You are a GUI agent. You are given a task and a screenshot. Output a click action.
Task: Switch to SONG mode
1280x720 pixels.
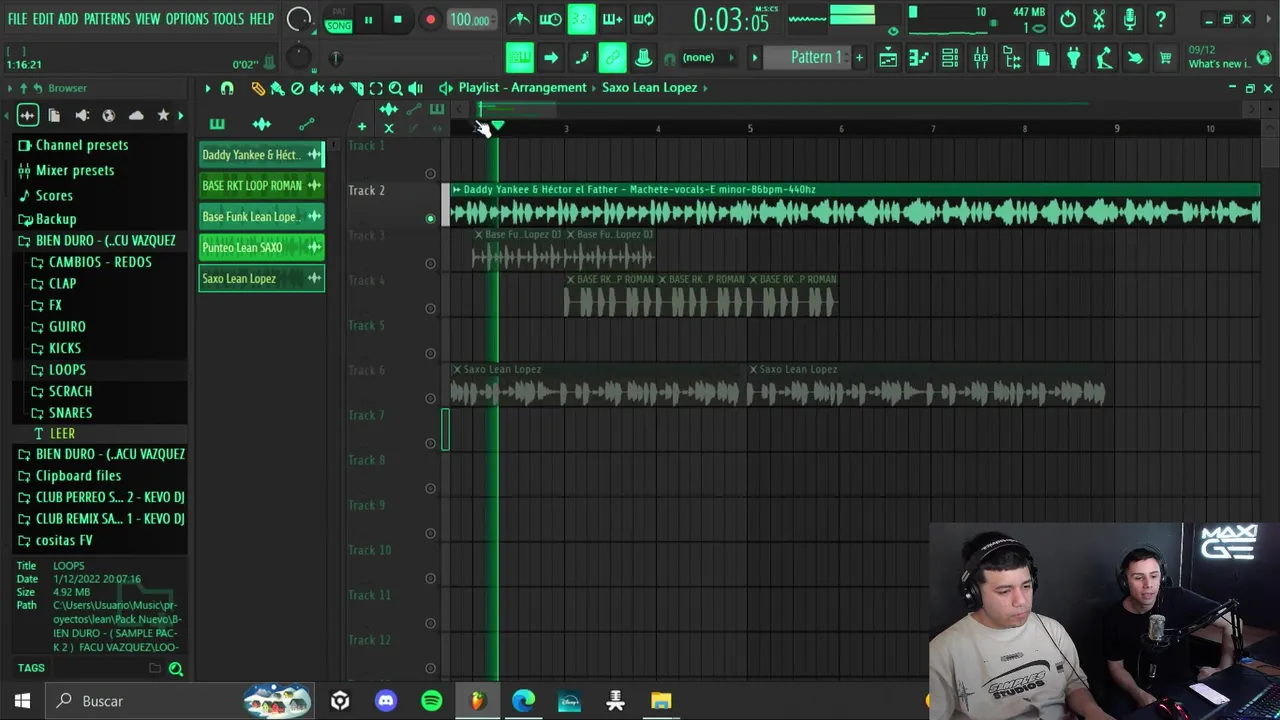(x=339, y=25)
